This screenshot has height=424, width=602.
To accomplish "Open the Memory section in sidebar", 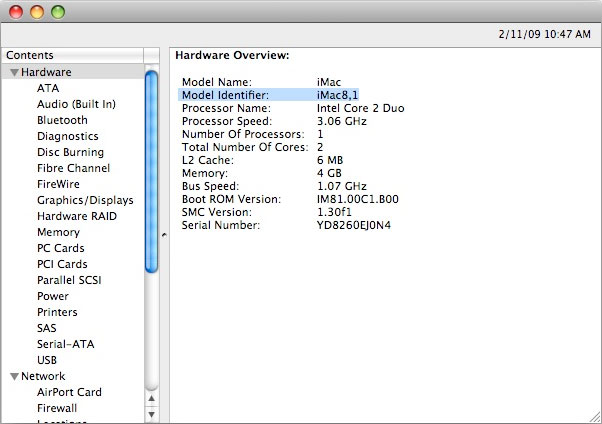I will (58, 232).
